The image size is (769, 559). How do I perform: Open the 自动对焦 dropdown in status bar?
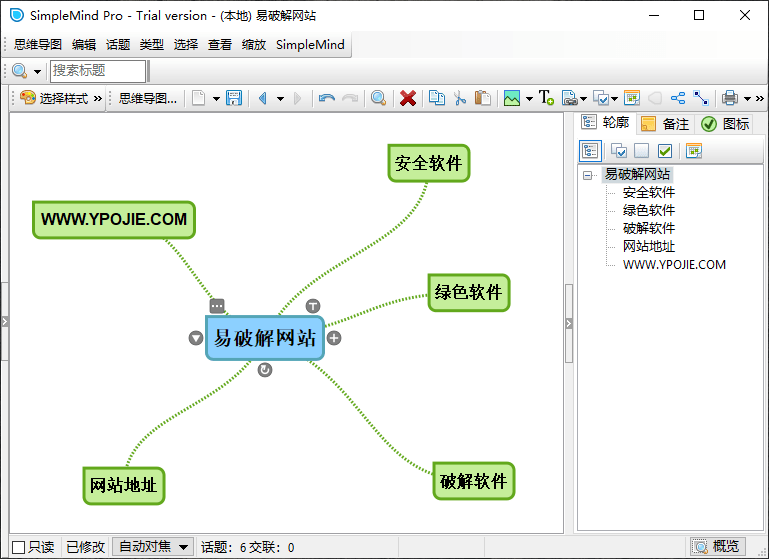[152, 546]
